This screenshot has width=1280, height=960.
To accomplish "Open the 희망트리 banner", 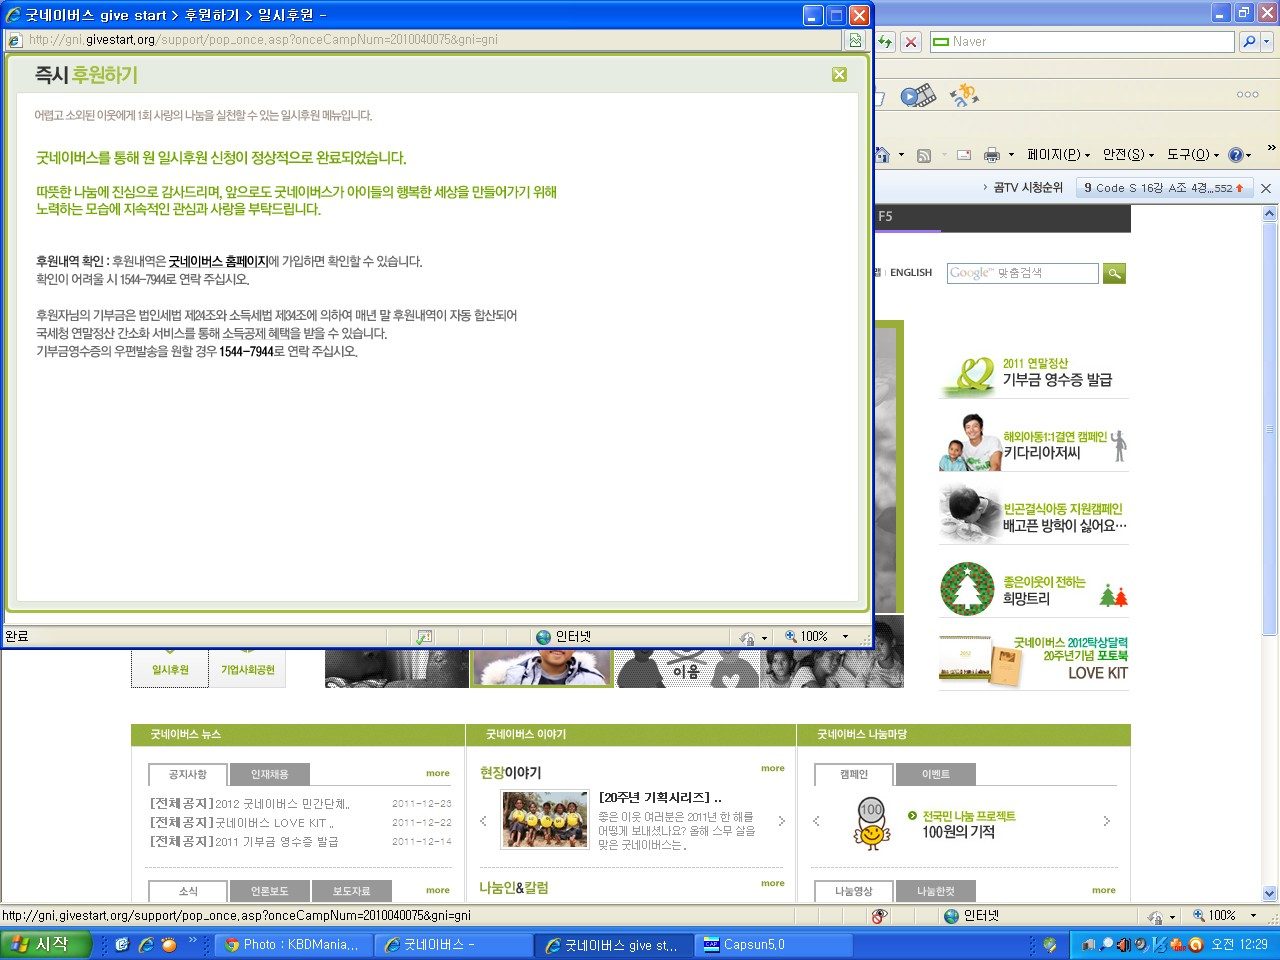I will pos(1034,588).
